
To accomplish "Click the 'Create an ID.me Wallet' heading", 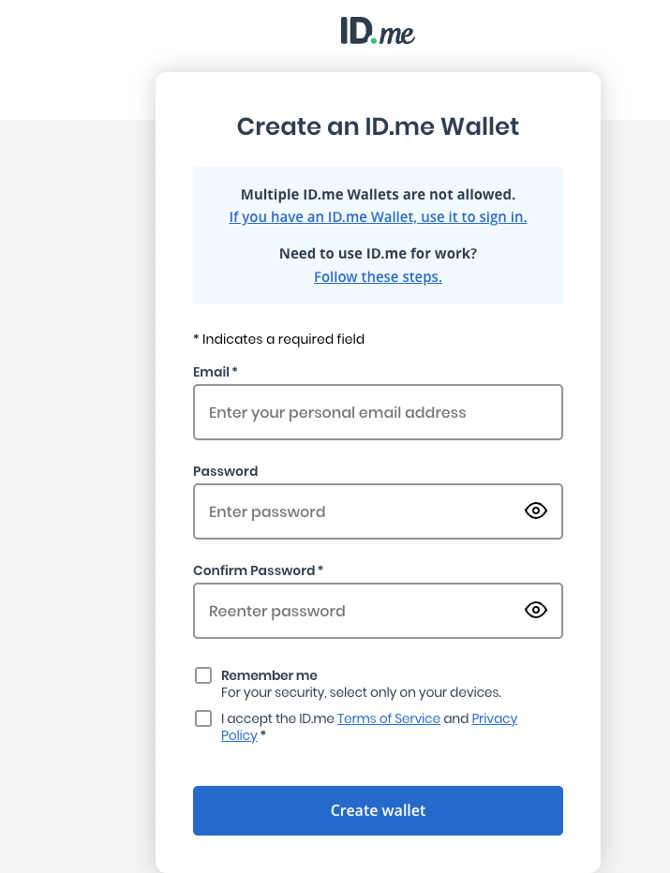I will [x=377, y=127].
